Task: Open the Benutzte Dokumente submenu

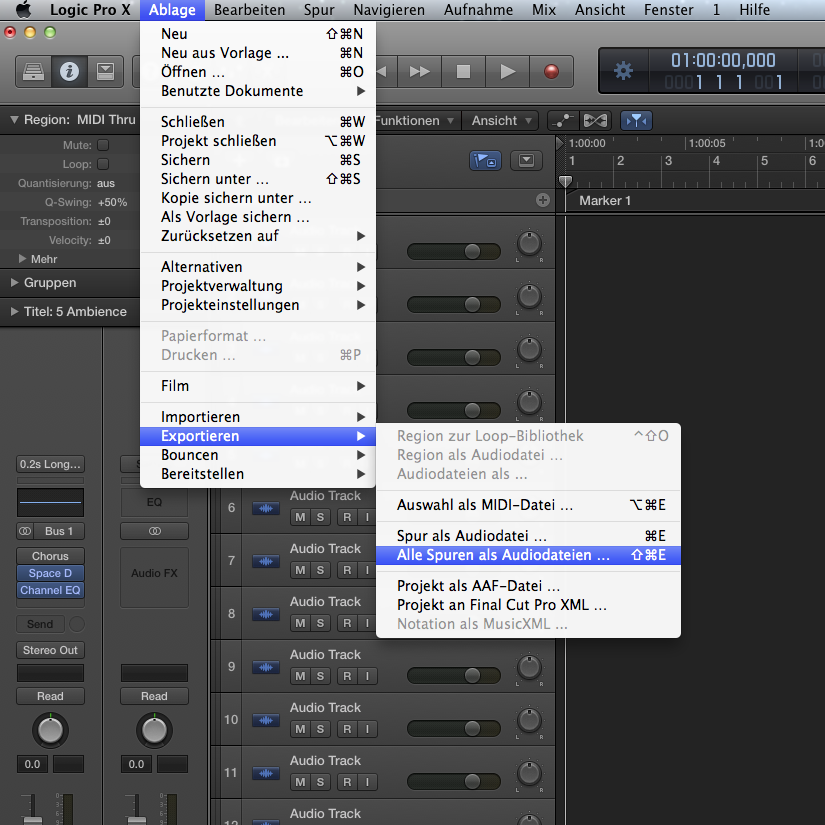Action: tap(258, 91)
